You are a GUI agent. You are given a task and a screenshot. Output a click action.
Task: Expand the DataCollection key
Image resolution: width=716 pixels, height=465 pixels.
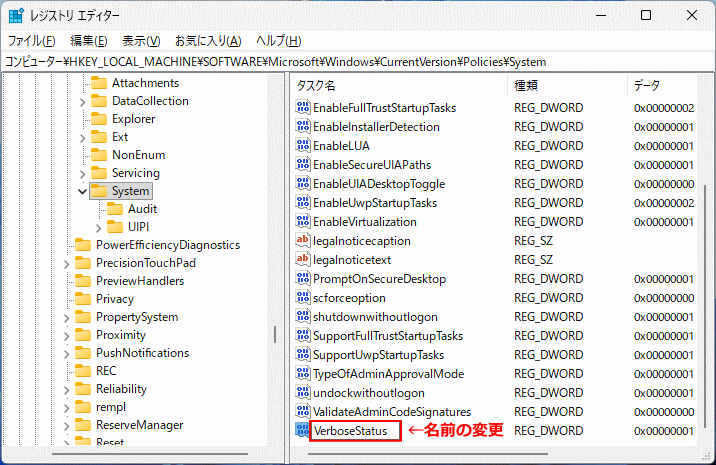coord(82,102)
